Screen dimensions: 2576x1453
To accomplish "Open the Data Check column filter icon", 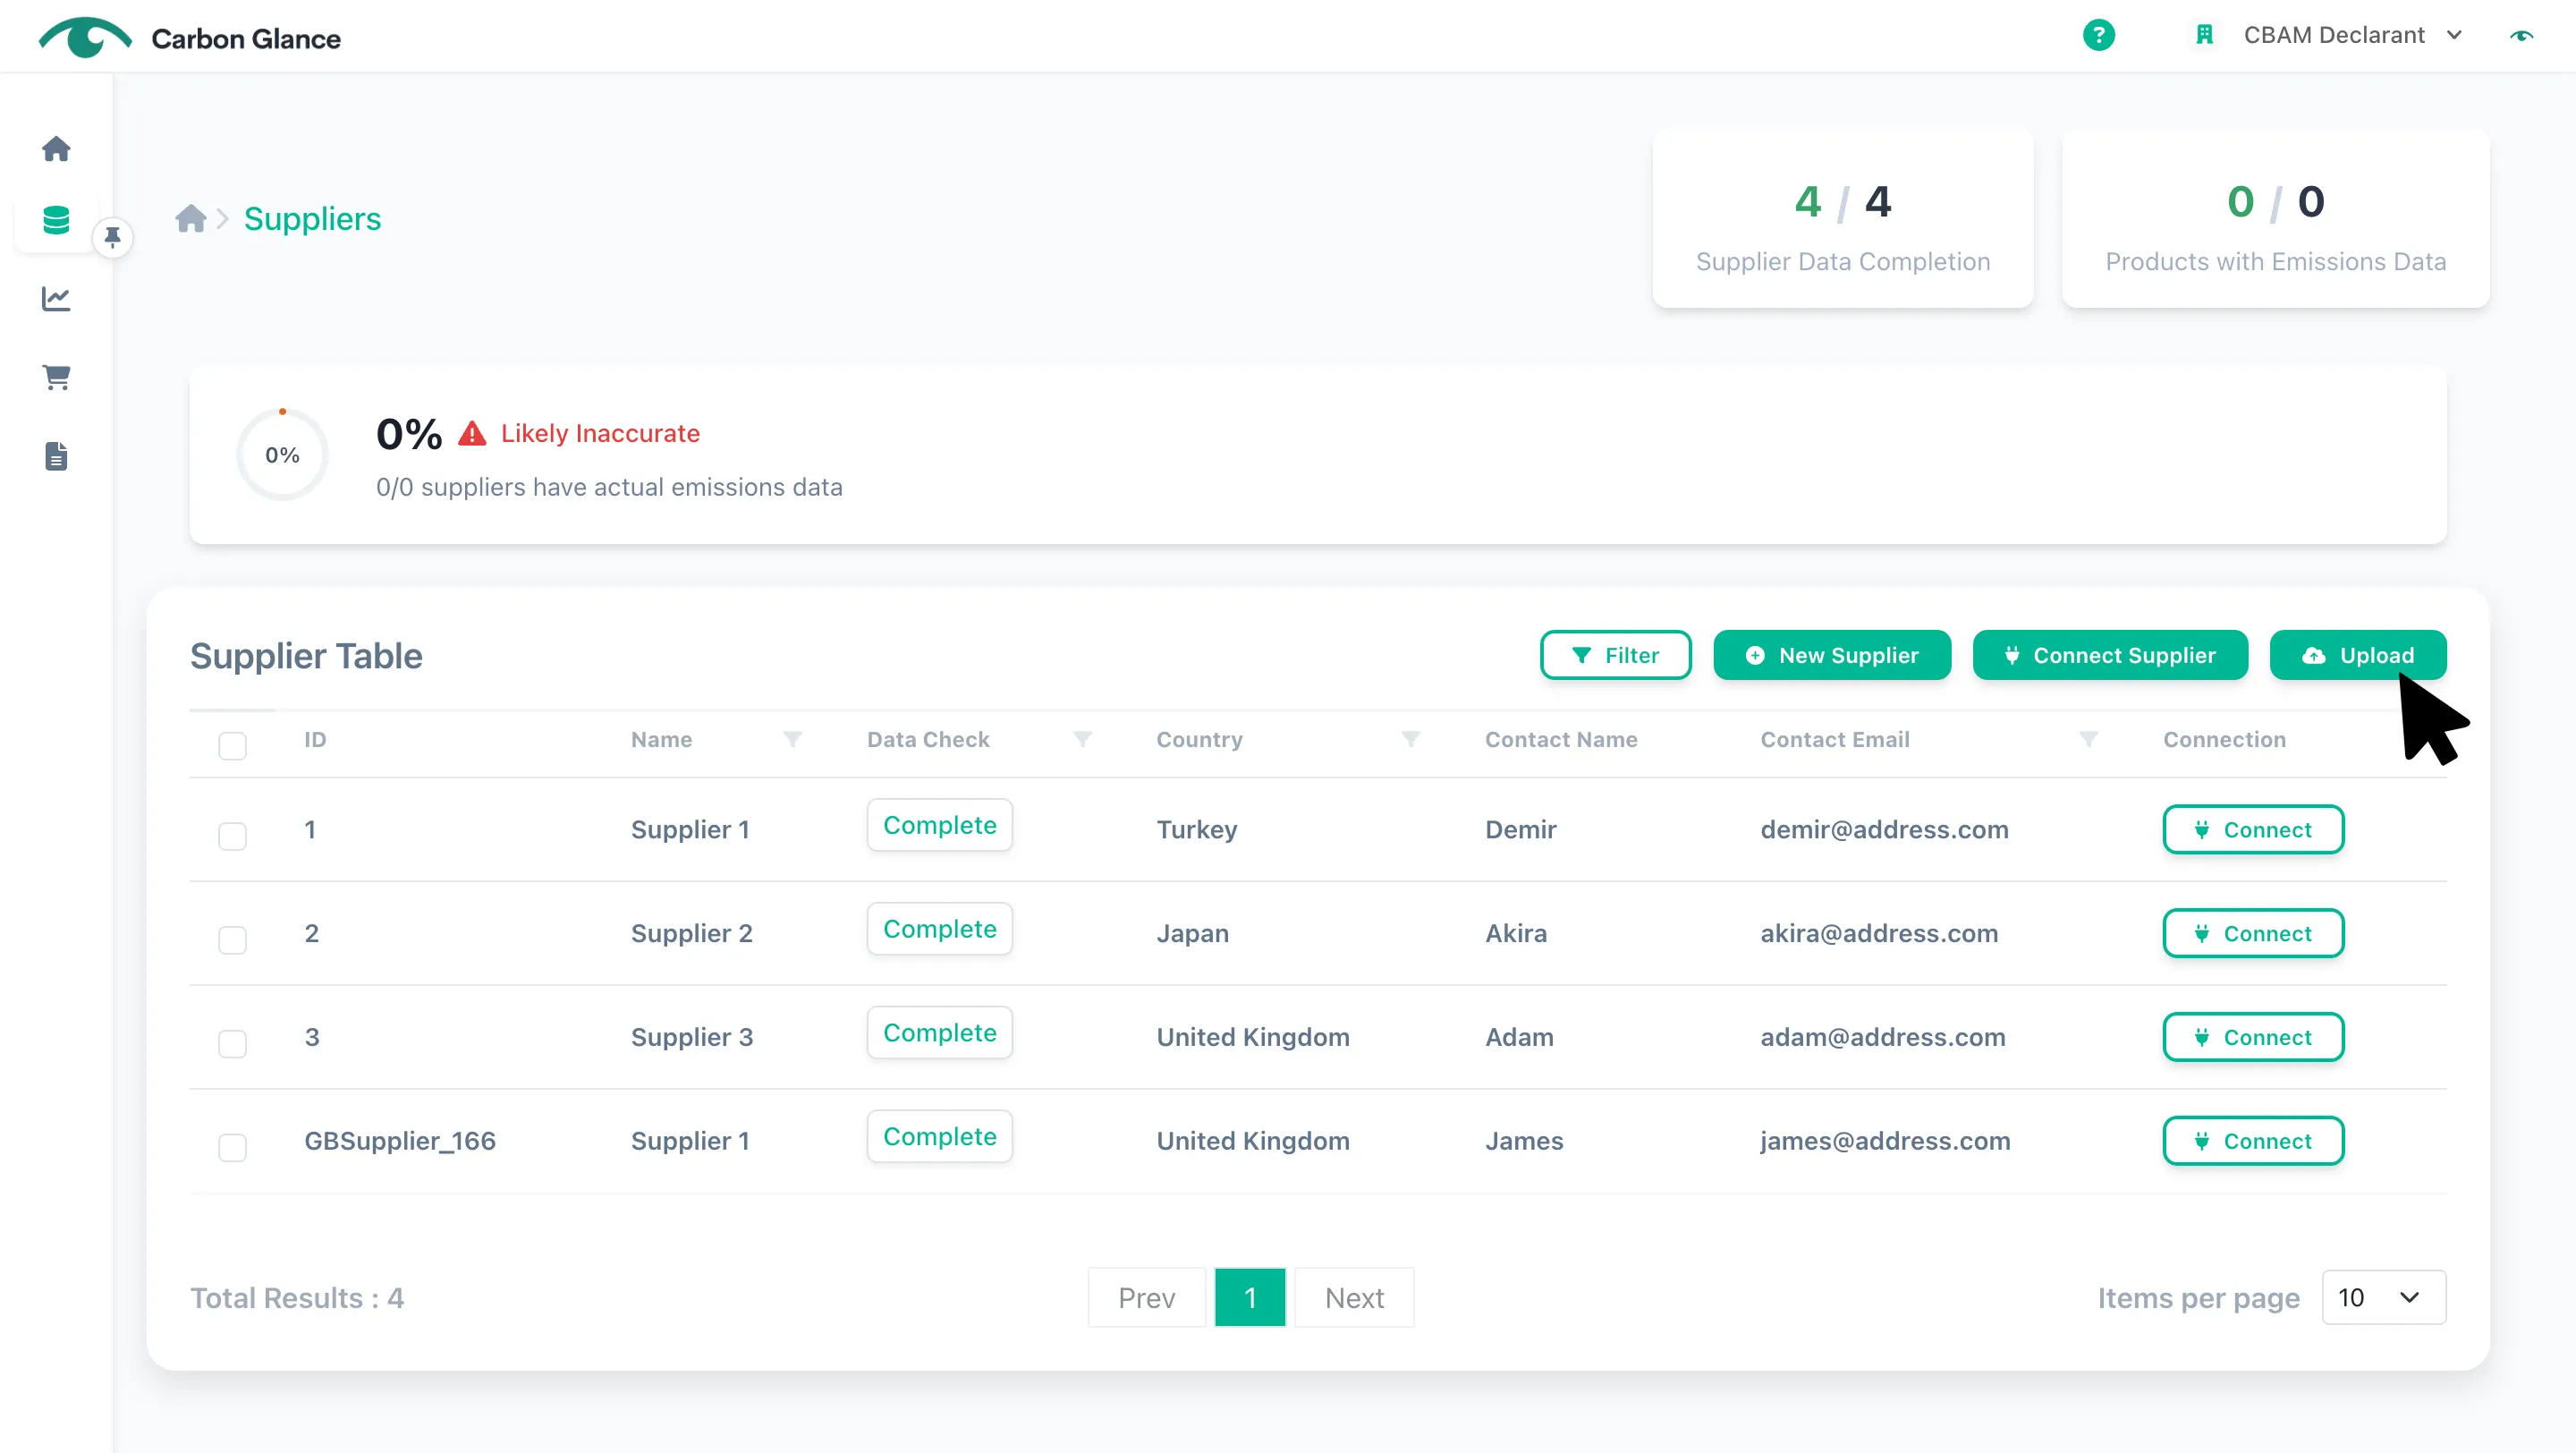I will [1082, 739].
